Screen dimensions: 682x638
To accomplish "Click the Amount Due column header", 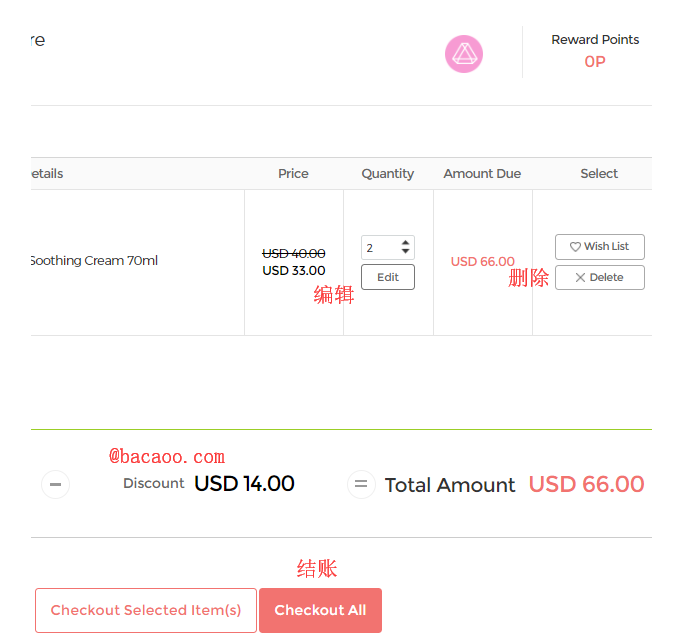I will point(482,174).
